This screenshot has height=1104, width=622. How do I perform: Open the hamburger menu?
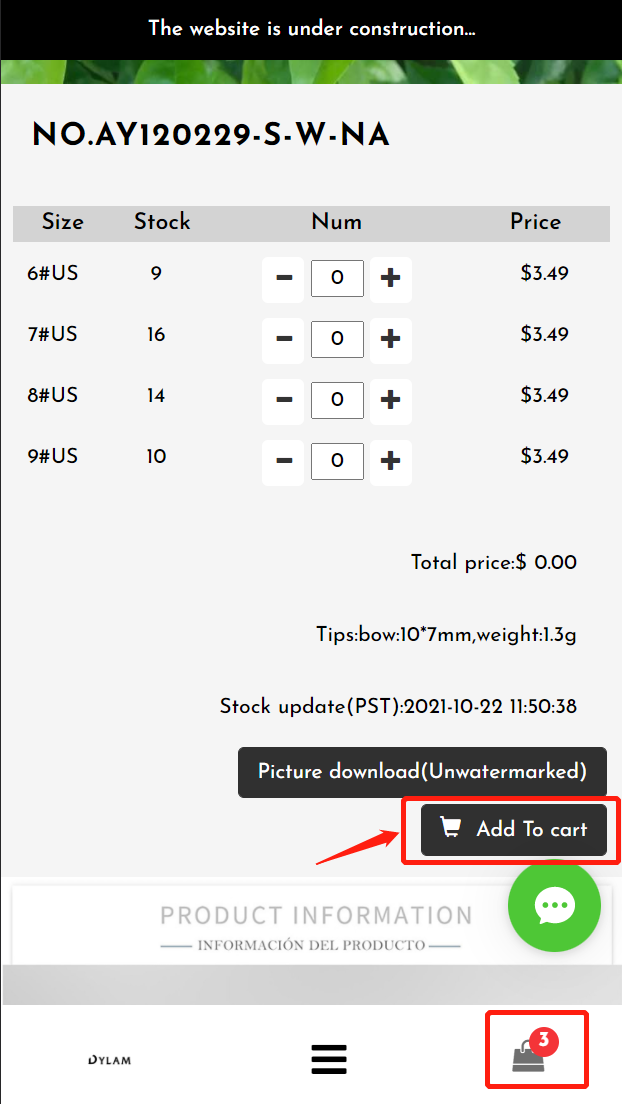click(x=329, y=1060)
